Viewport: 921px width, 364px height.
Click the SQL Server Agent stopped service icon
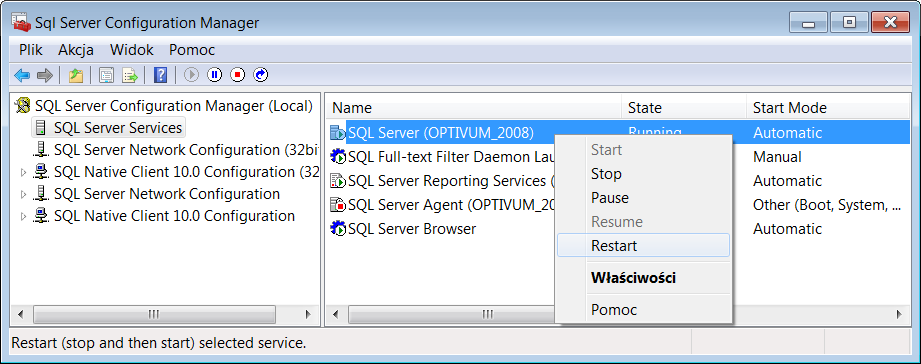338,205
